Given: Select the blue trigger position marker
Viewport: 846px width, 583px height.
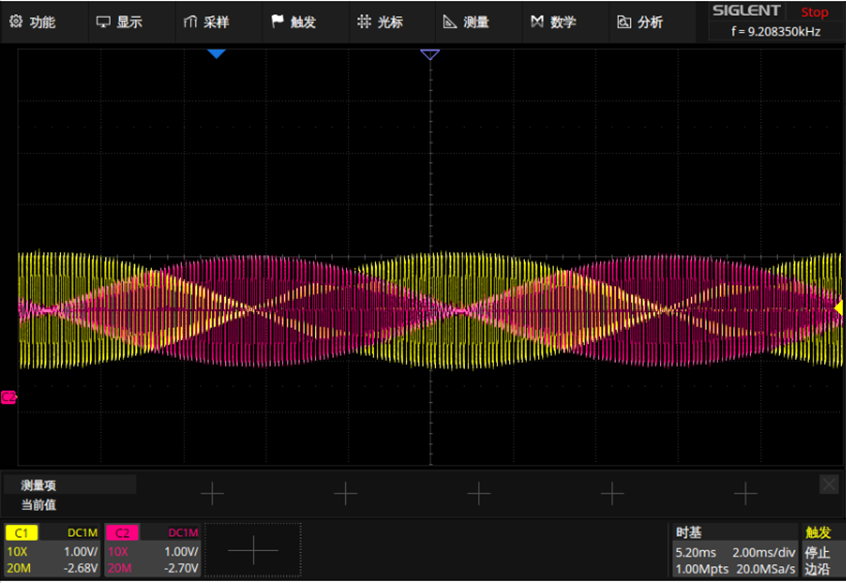Looking at the screenshot, I should (x=216, y=53).
